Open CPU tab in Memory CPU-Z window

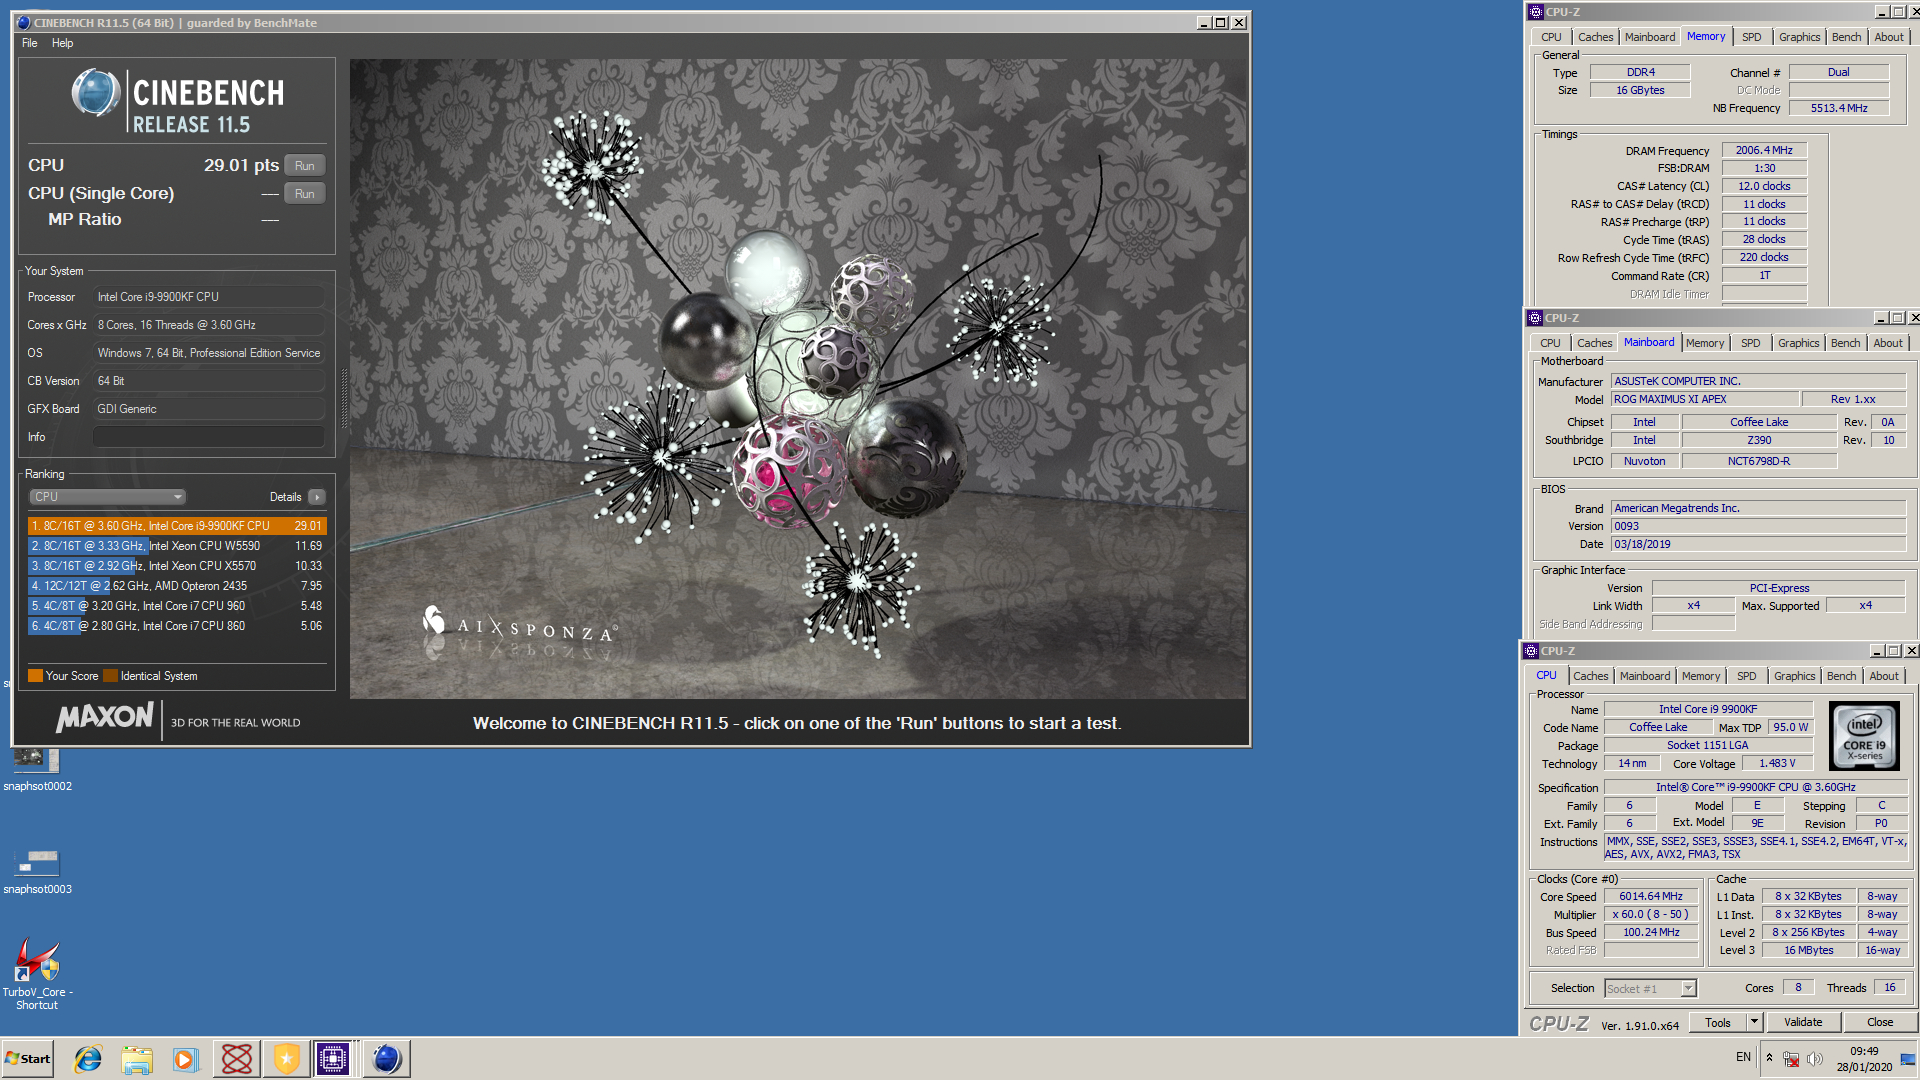point(1551,37)
